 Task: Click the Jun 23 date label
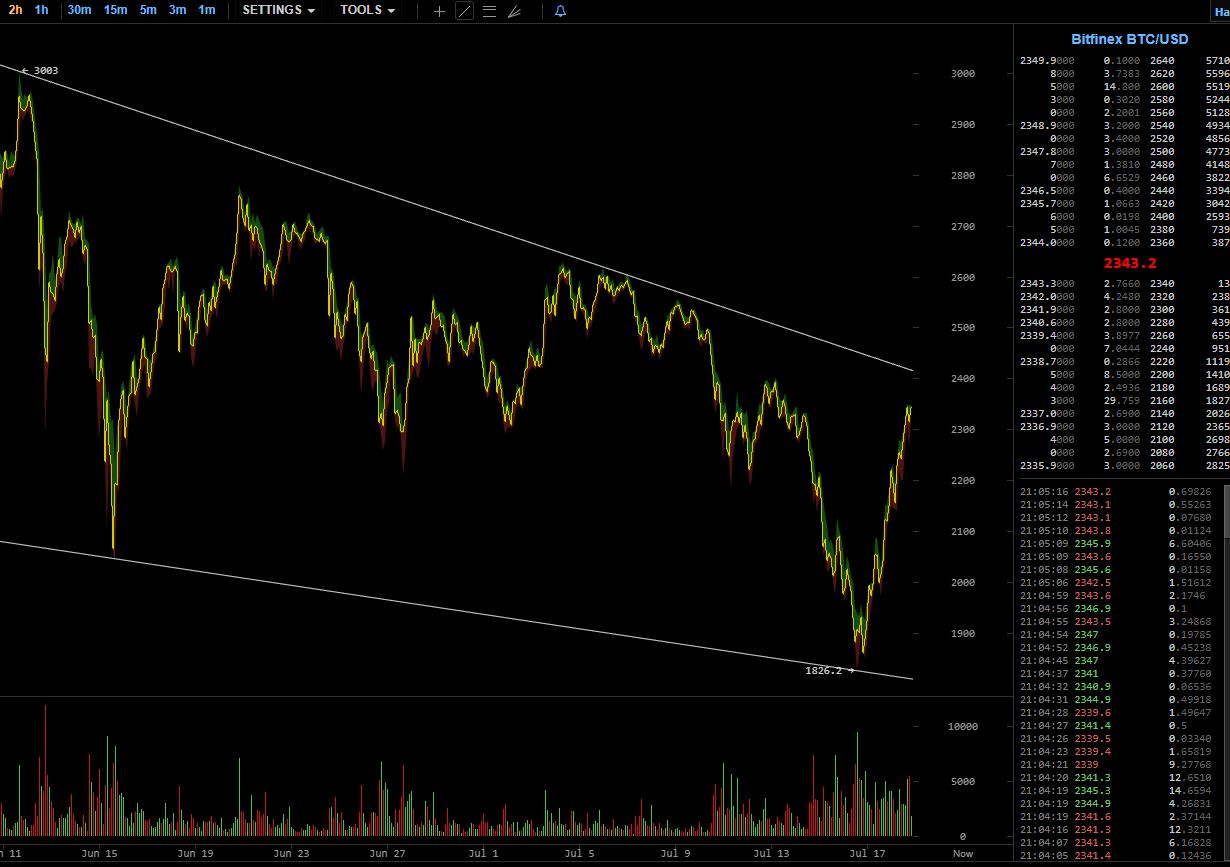click(x=291, y=854)
